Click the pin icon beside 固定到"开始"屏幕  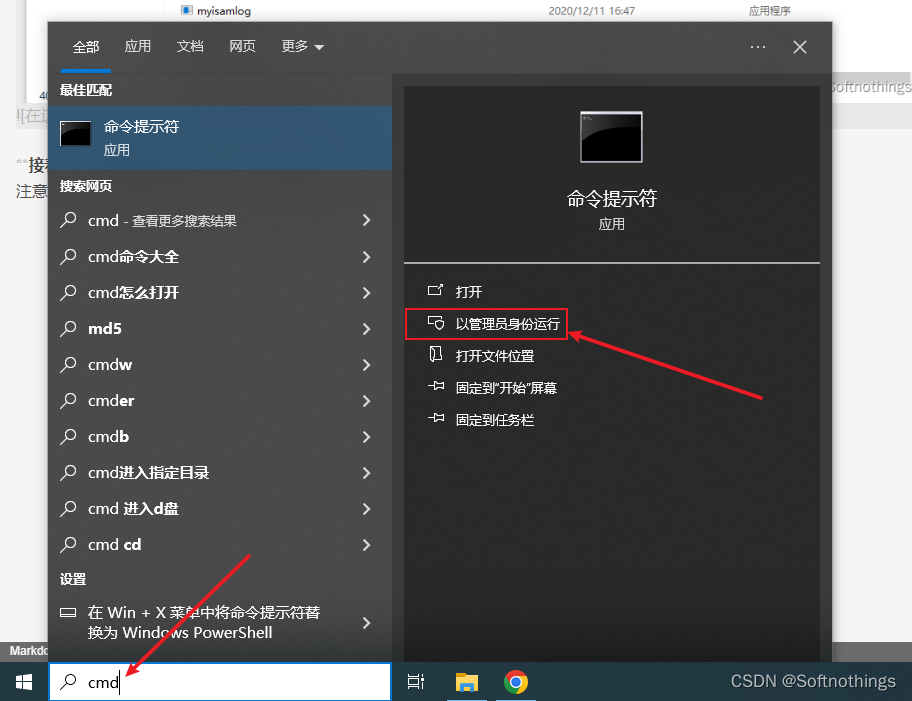point(436,386)
